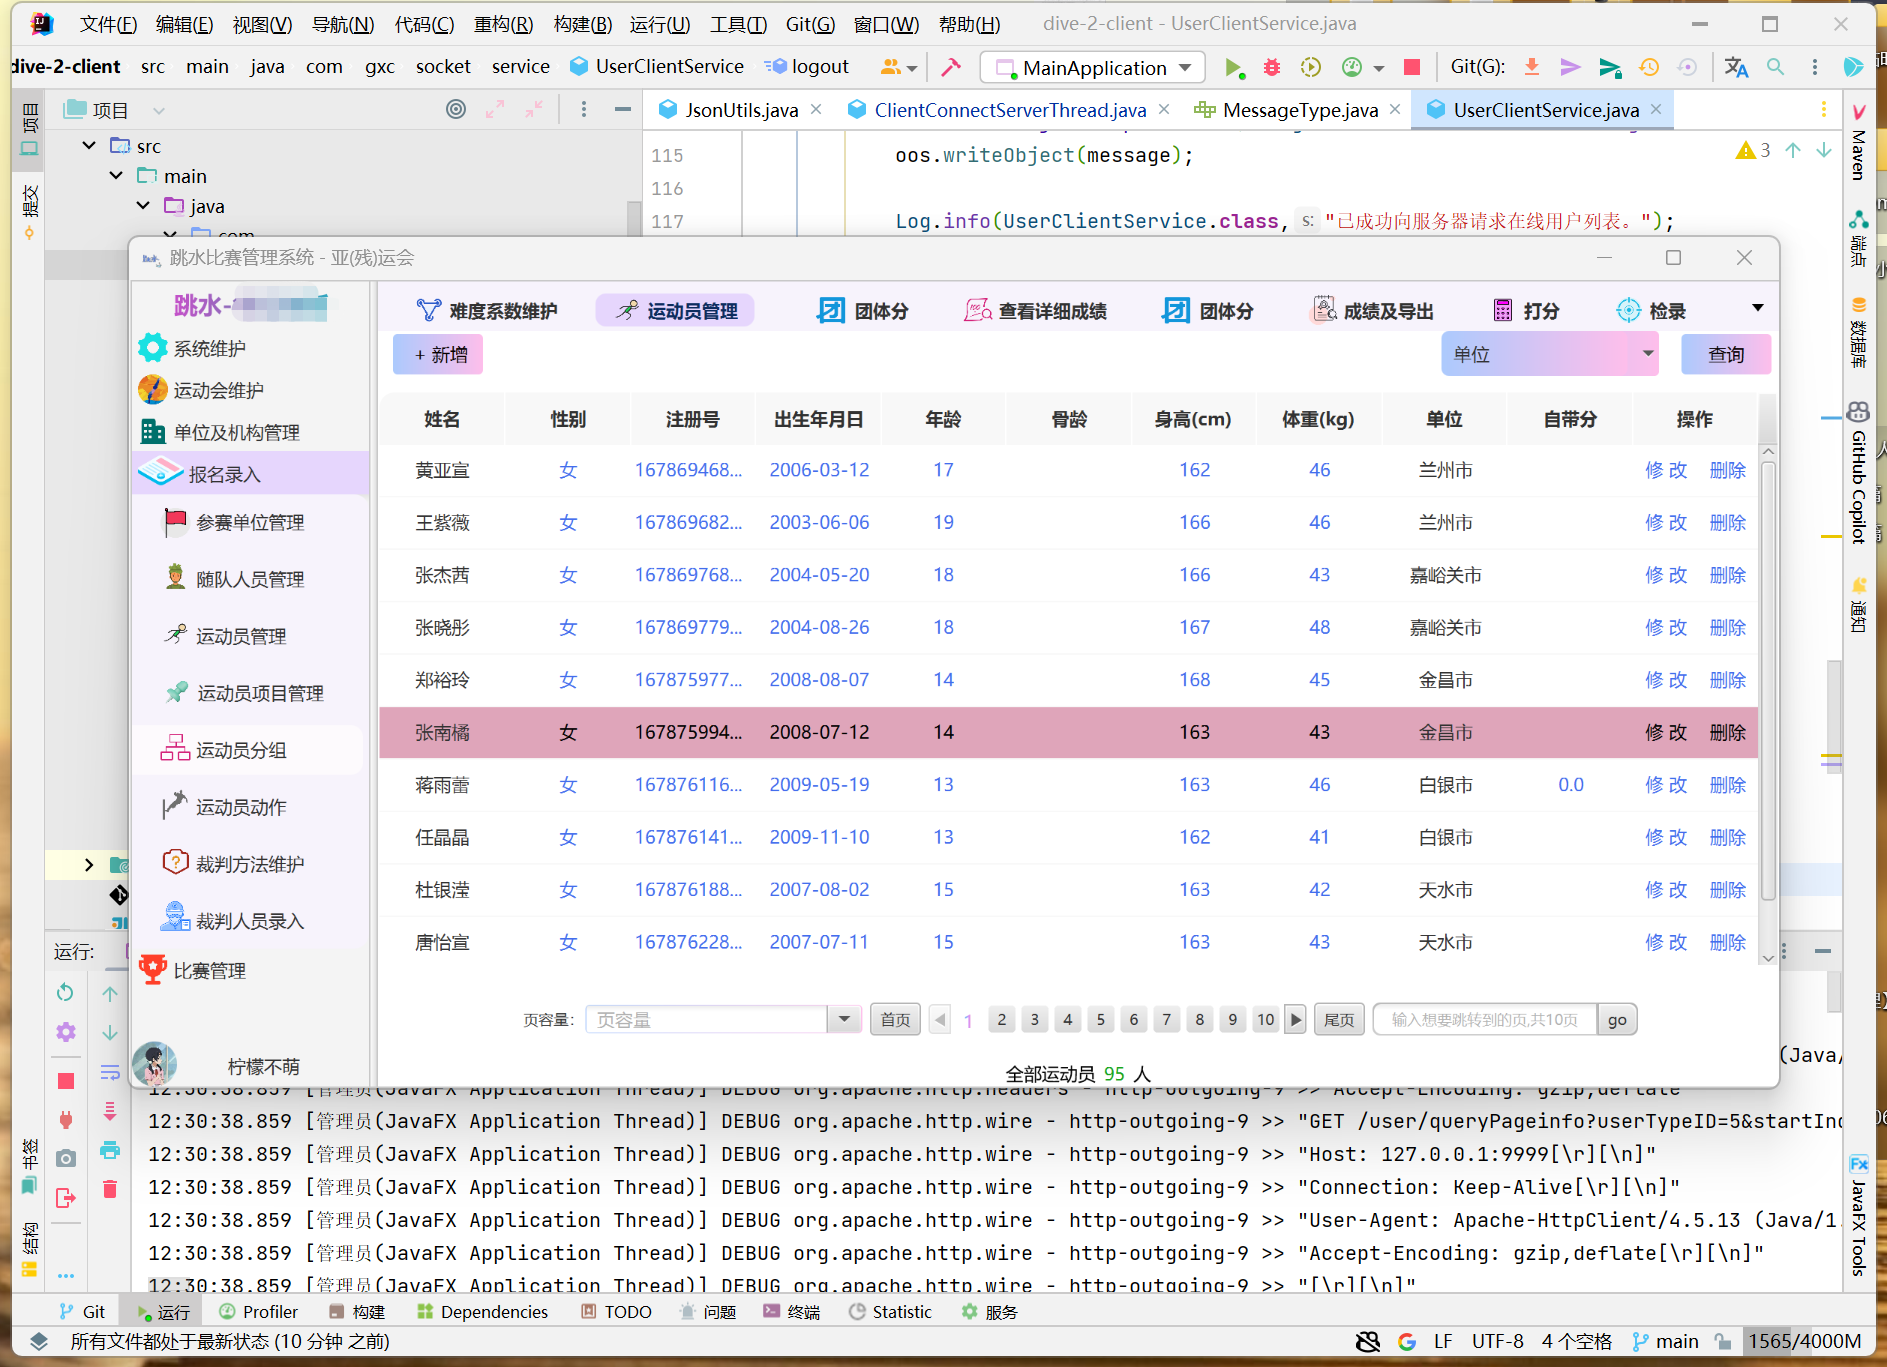Open the 重构(R) menu
This screenshot has width=1887, height=1367.
503,24
